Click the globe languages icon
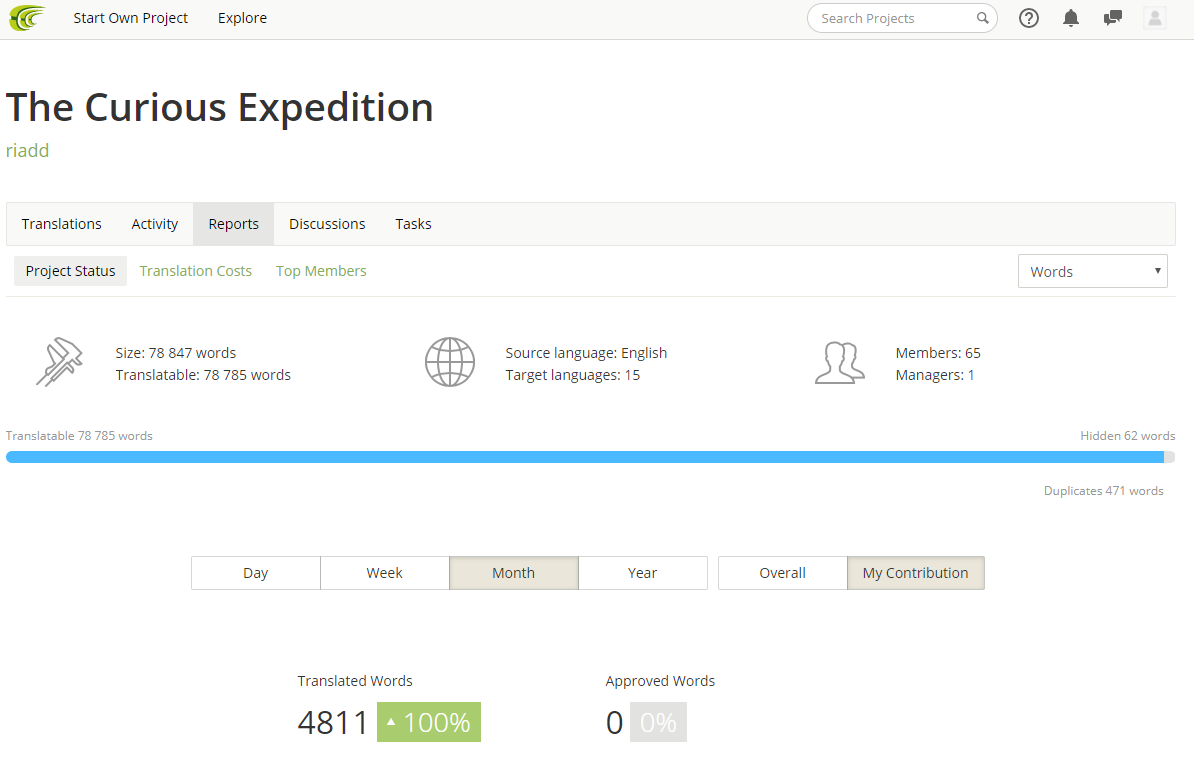Screen dimensions: 1194x772 click(x=450, y=362)
